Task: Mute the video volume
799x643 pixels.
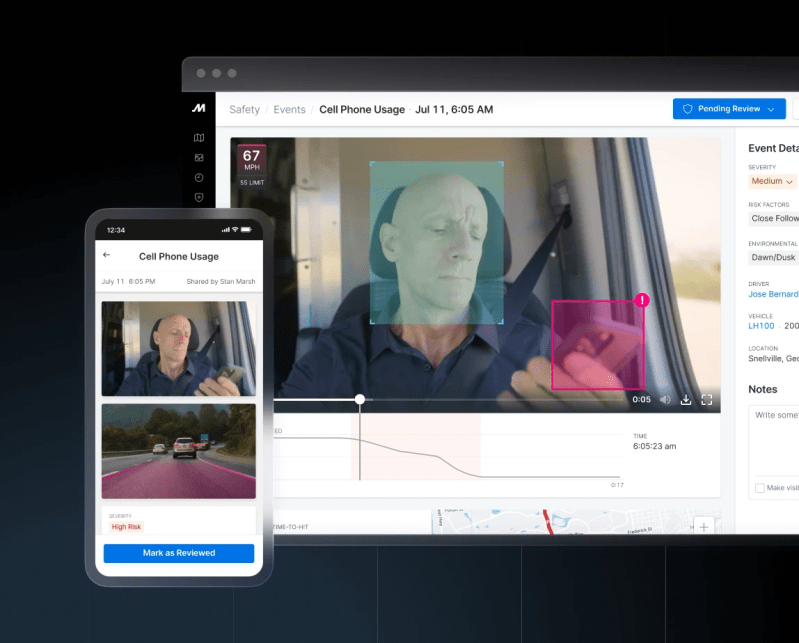Action: 665,399
